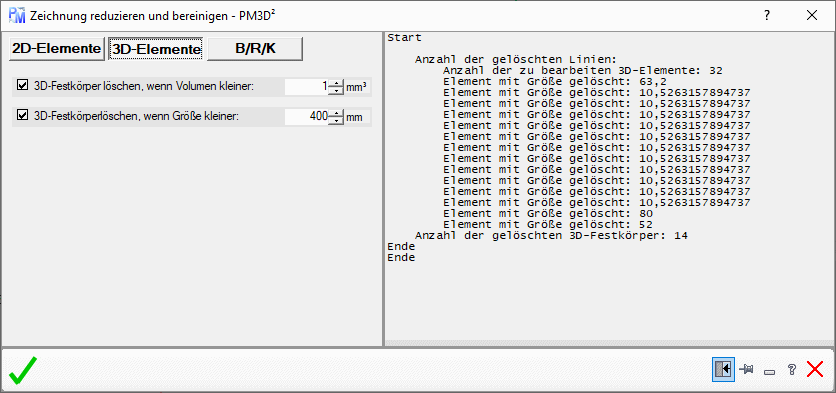Confirm with the green checkmark icon
The image size is (836, 393).
(x=23, y=370)
